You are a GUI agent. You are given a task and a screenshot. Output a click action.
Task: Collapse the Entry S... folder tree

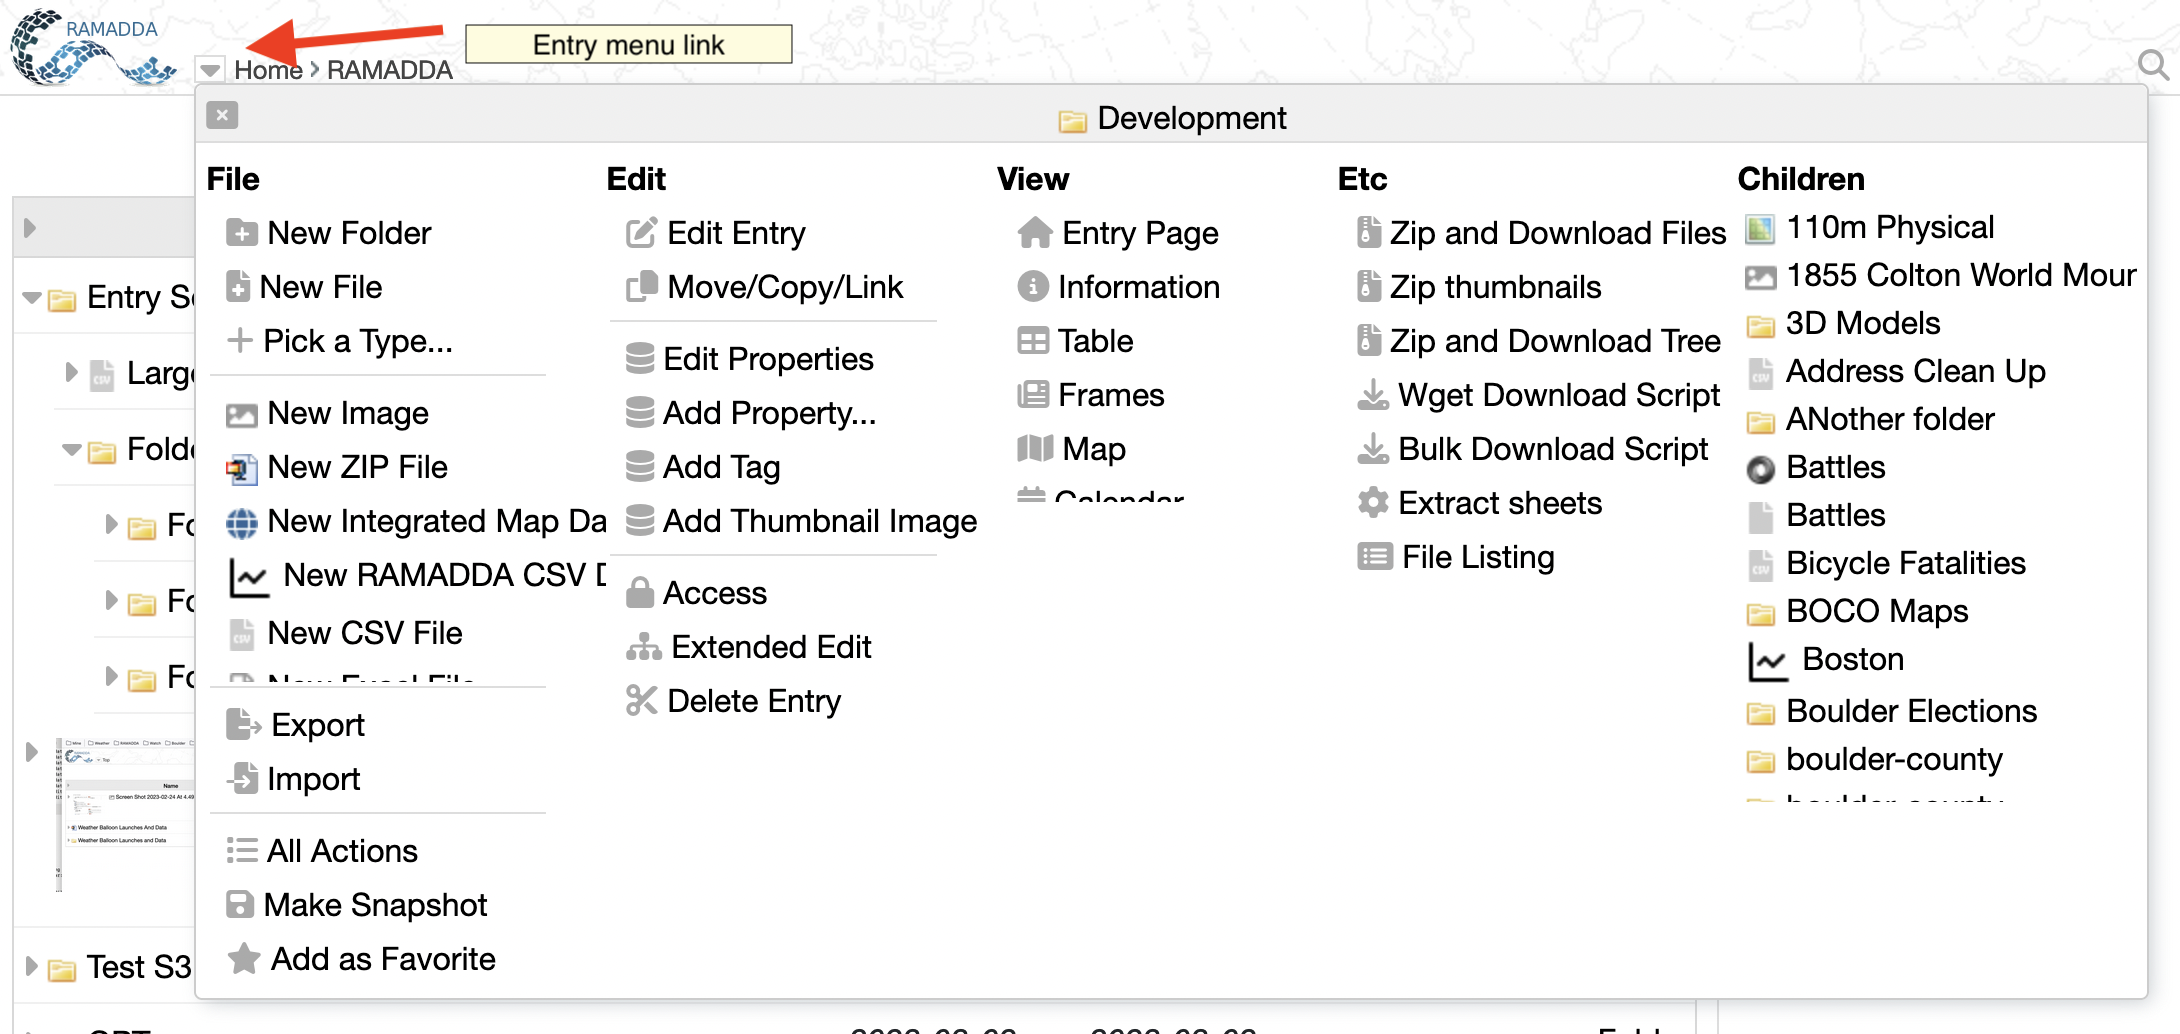coord(32,297)
